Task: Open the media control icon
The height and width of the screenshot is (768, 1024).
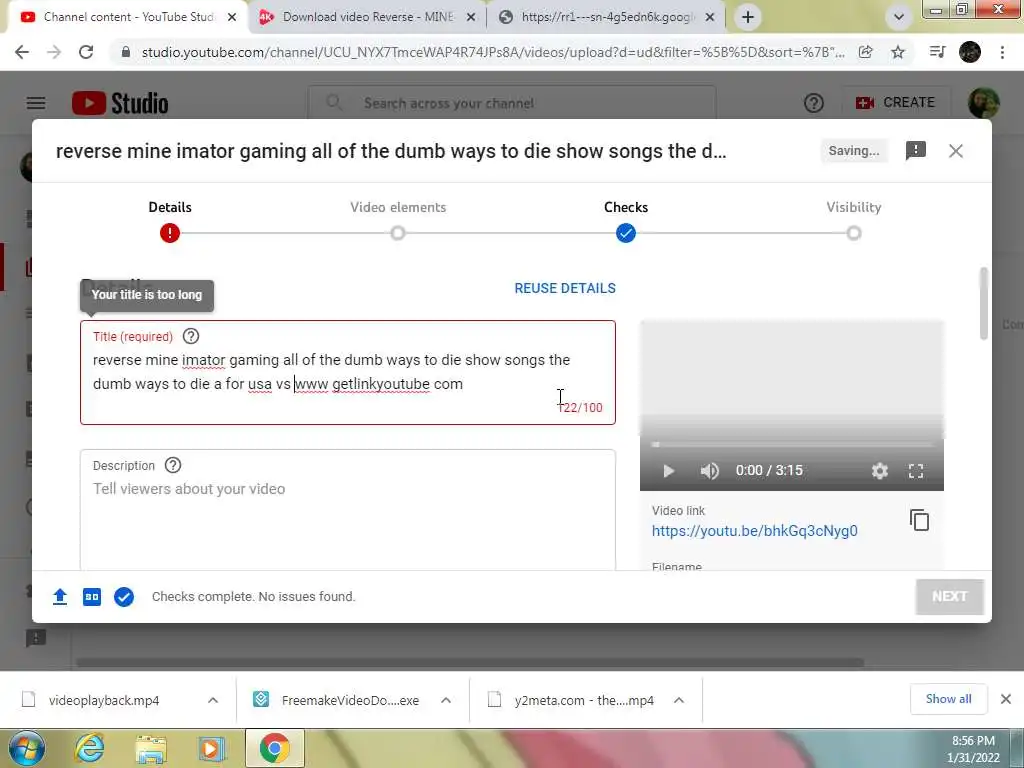Action: (938, 52)
